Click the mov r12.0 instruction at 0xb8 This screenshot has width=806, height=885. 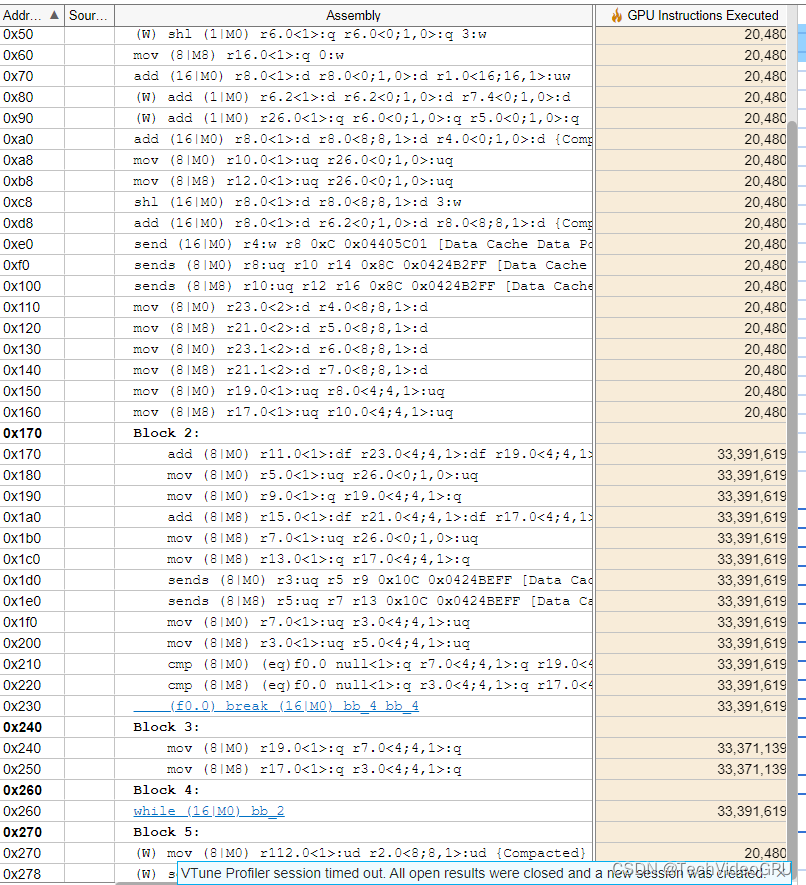click(x=293, y=181)
